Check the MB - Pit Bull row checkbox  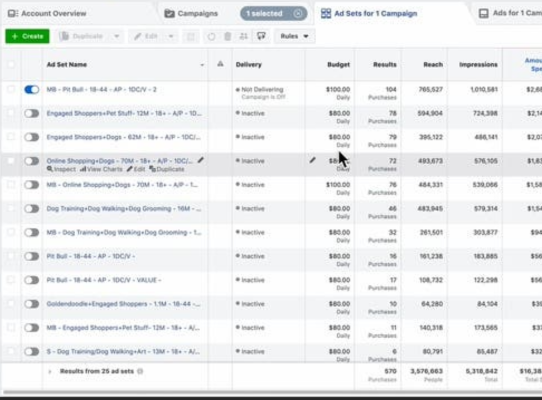pos(11,89)
